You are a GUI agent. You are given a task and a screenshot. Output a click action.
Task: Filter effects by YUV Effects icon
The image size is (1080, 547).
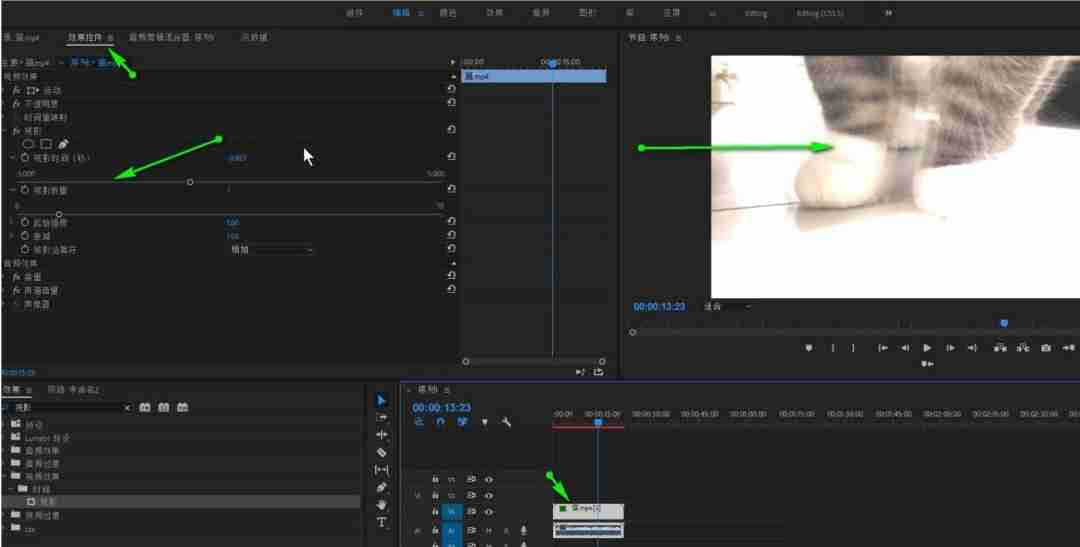182,407
